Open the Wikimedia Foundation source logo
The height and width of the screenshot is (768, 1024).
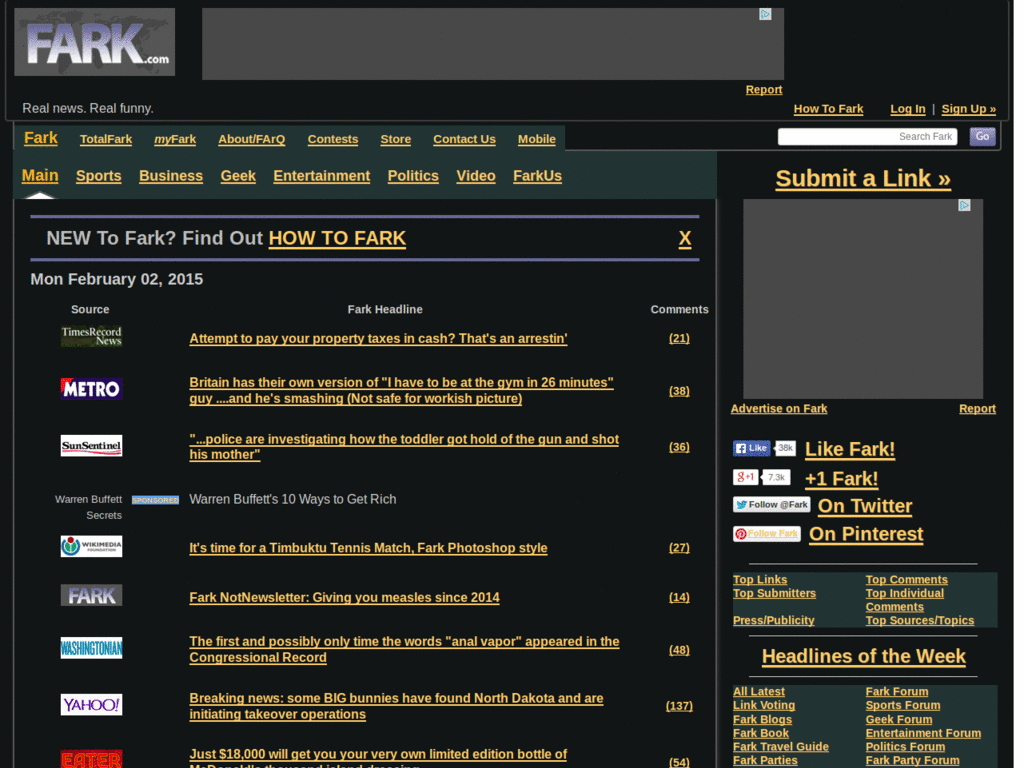click(91, 546)
